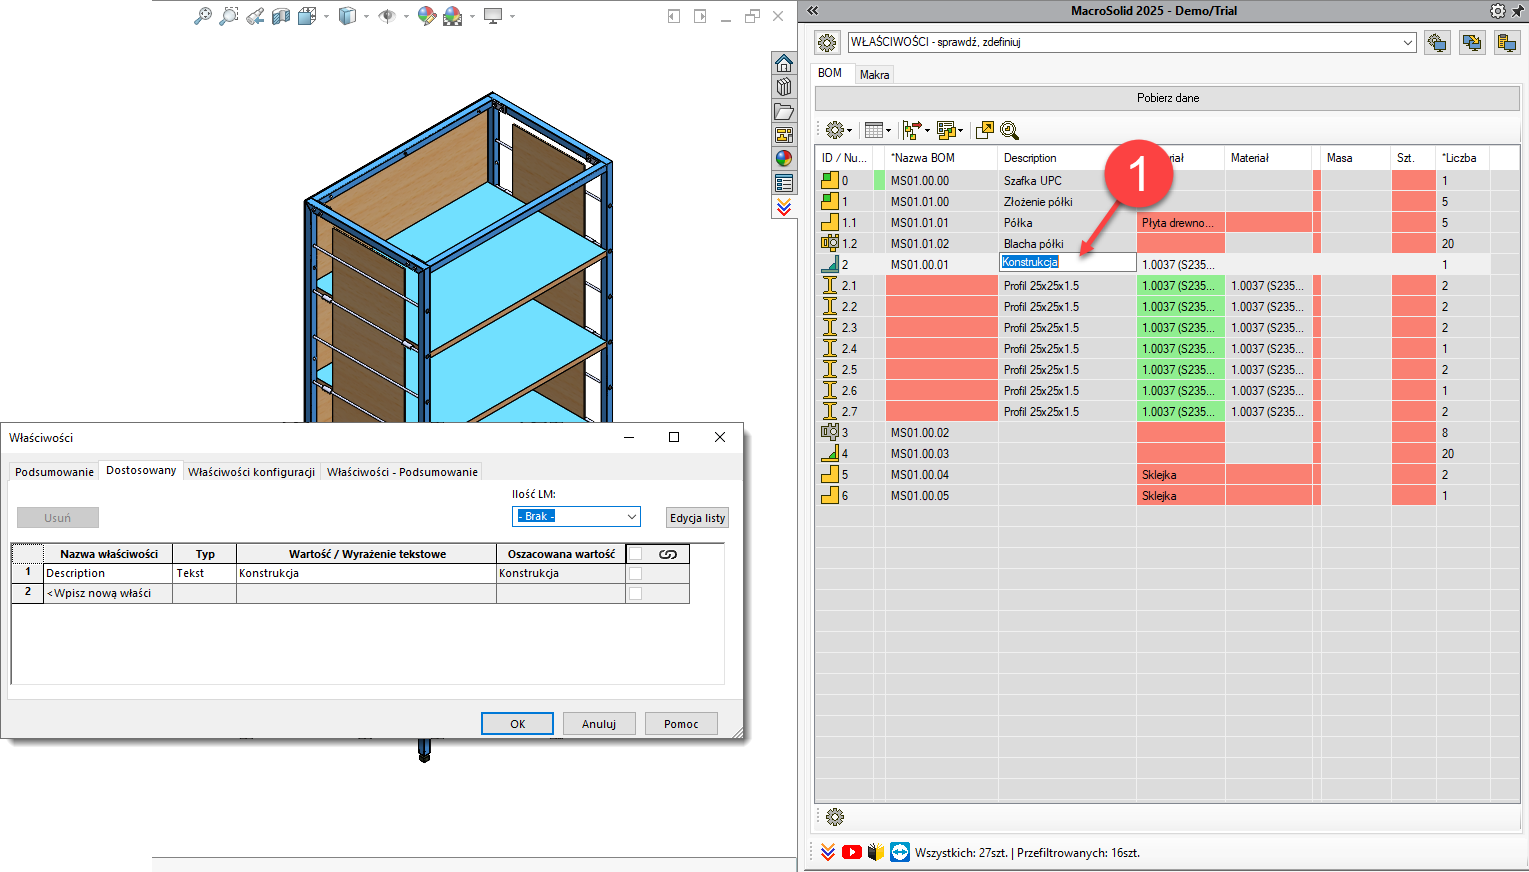Screen dimensions: 1529x872
Task: Click the Pomoc button
Action: coord(681,724)
